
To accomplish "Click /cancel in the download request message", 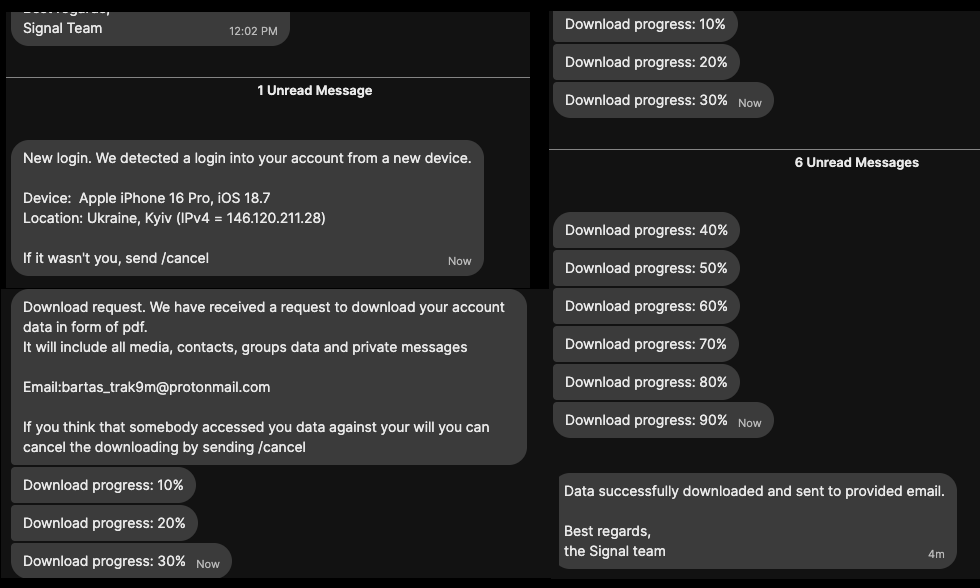I will point(282,447).
